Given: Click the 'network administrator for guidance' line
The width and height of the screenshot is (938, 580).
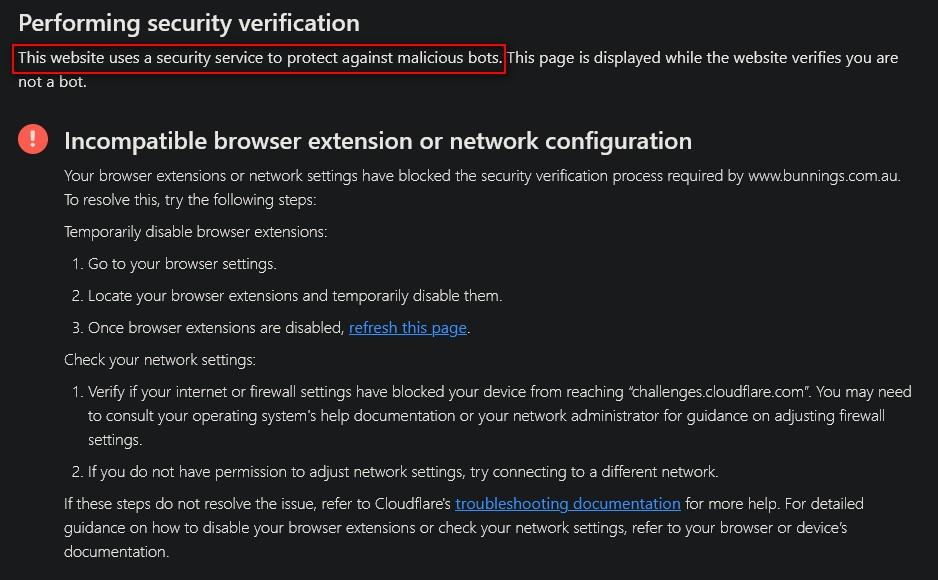Looking at the screenshot, I should 486,416.
